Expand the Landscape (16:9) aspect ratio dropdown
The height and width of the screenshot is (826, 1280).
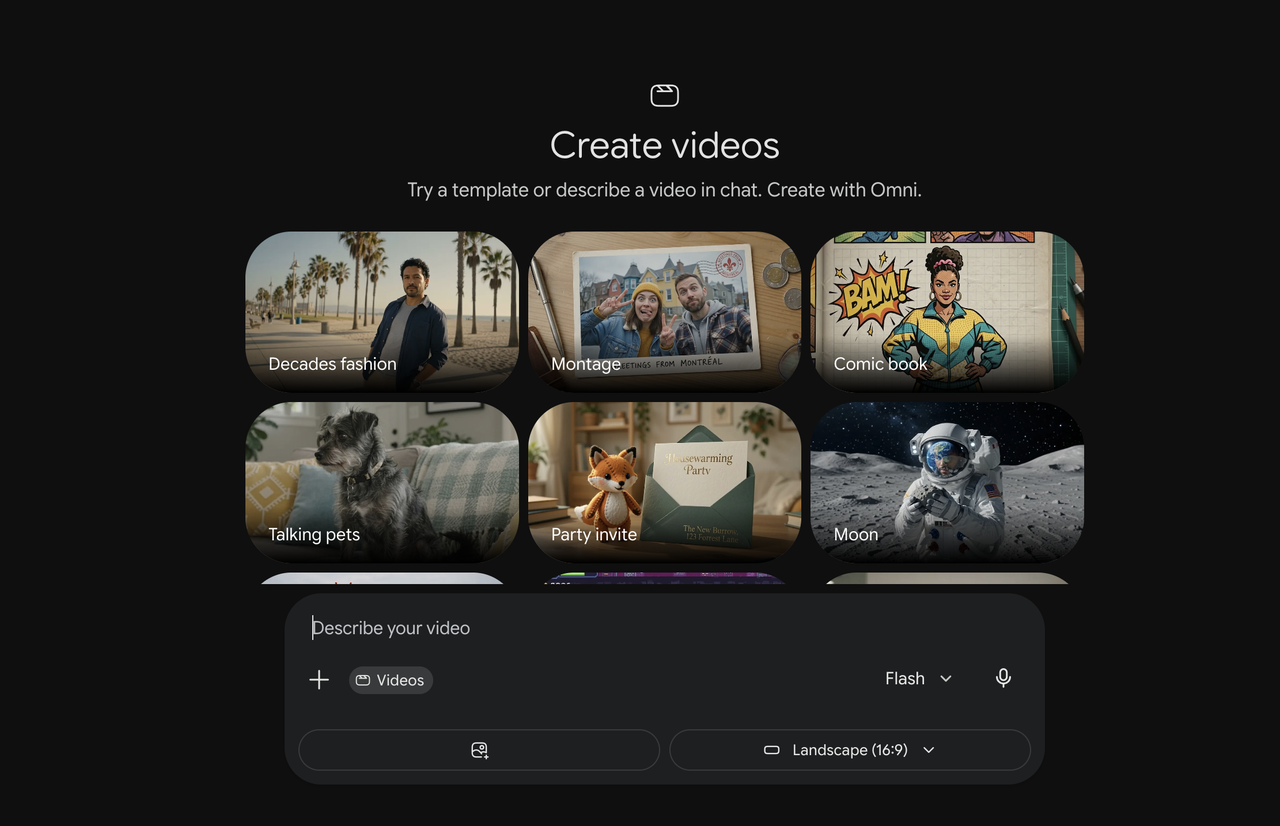pyautogui.click(x=850, y=750)
